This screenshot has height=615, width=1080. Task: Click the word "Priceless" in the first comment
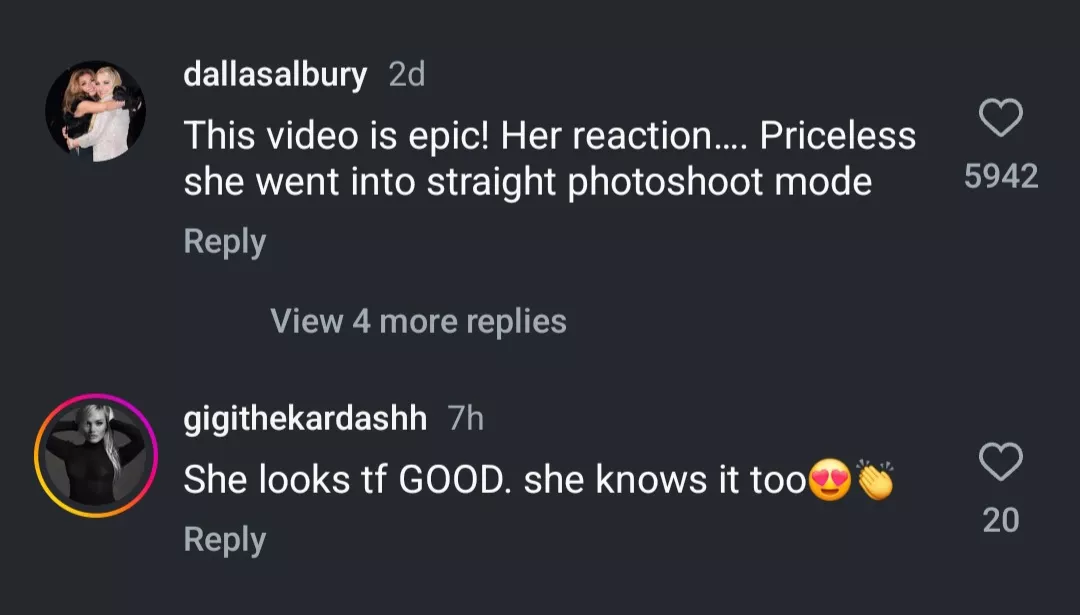coord(837,136)
